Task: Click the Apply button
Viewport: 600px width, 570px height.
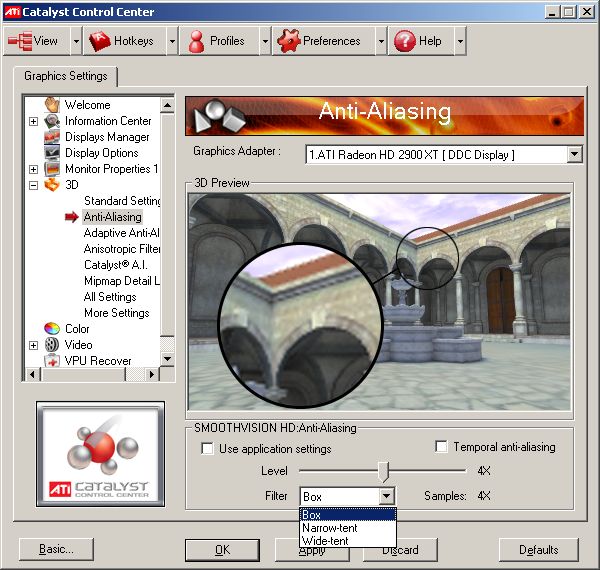Action: 312,551
